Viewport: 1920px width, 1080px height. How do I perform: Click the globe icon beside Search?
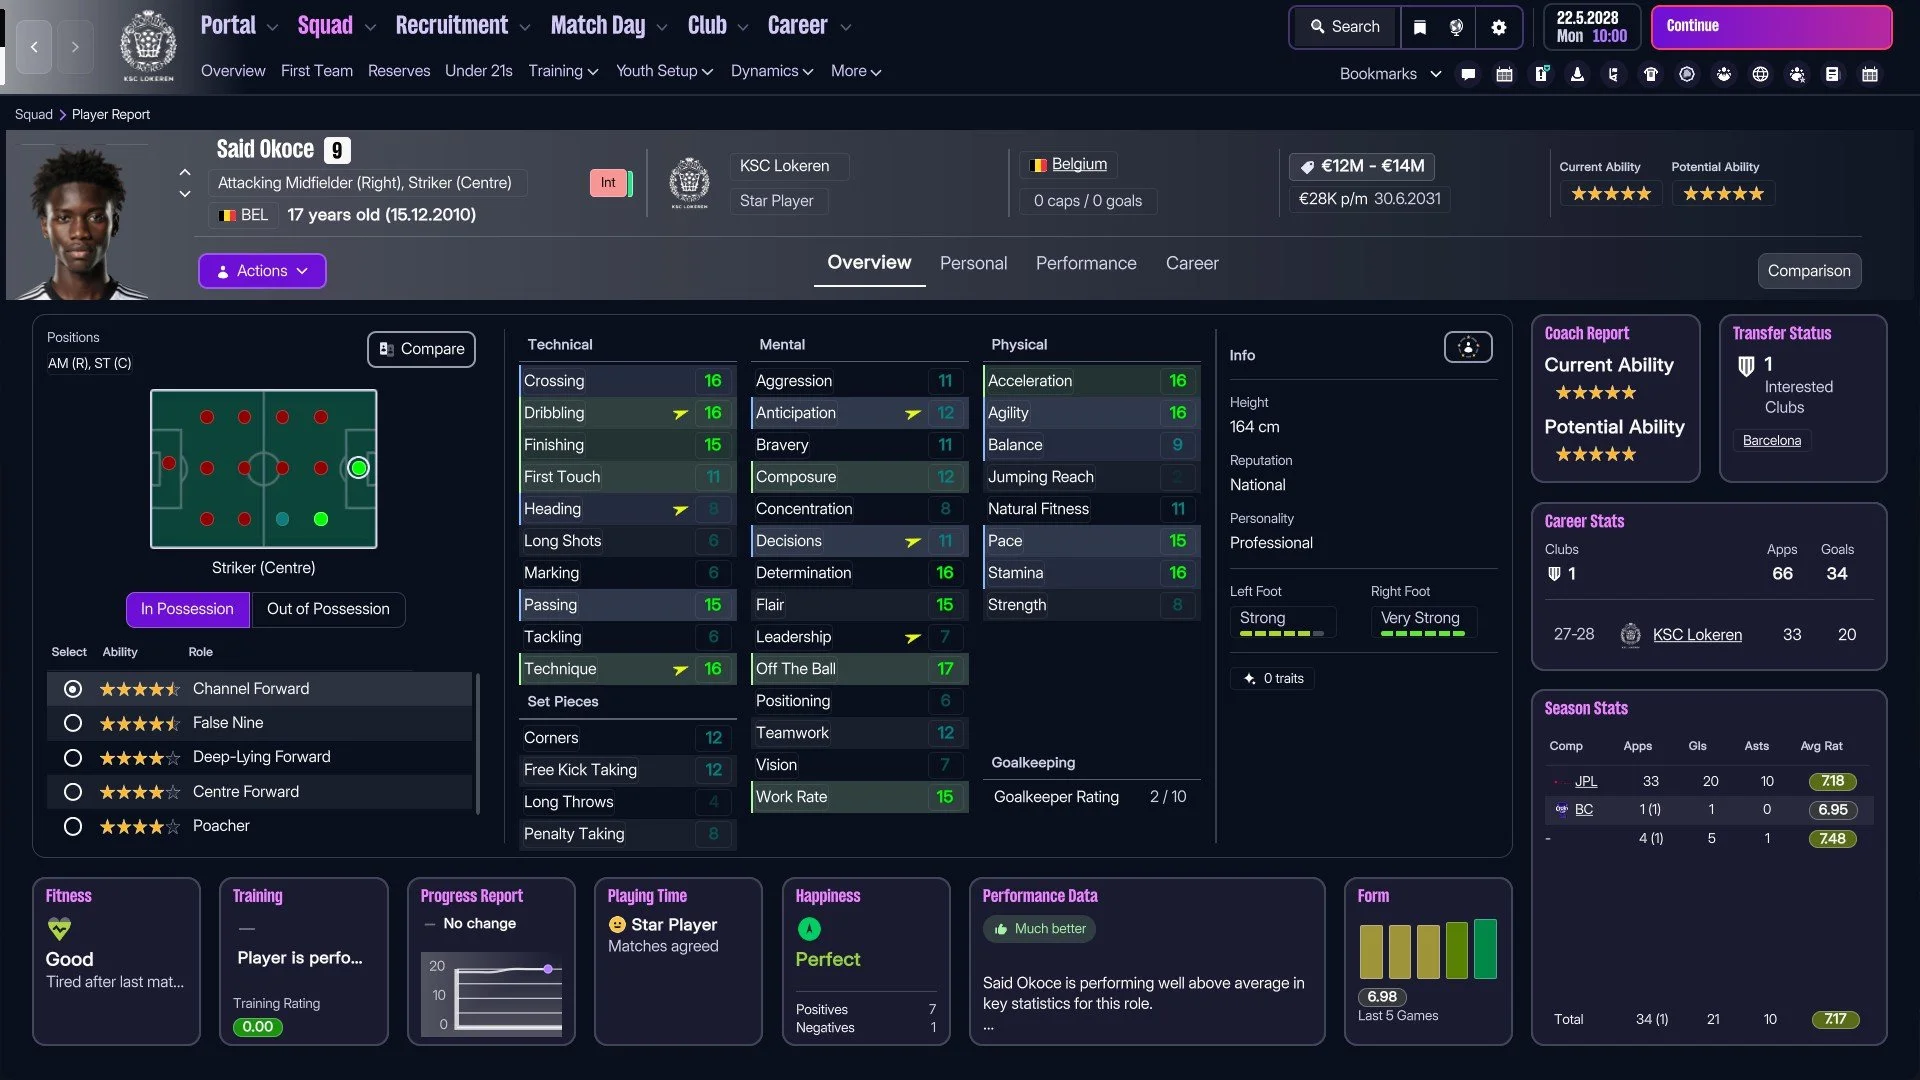point(1456,27)
